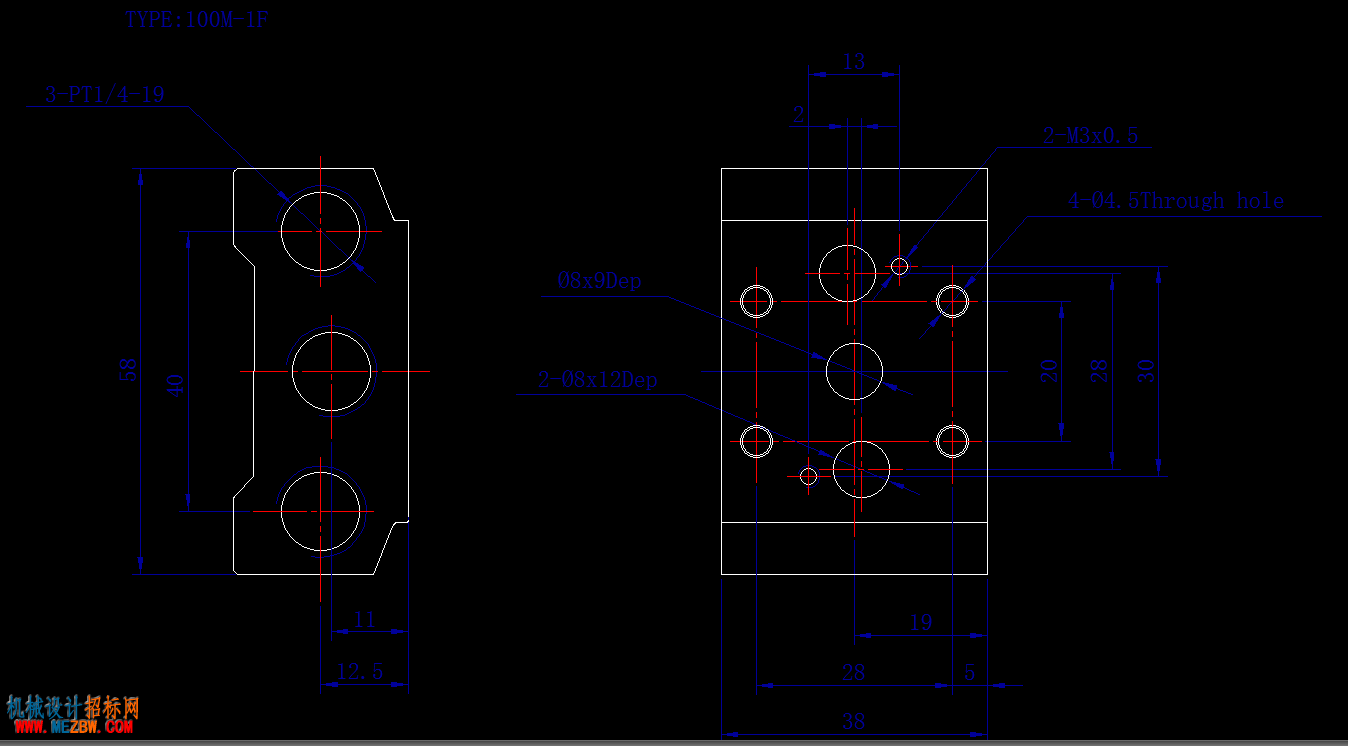Pick the 30 vertical dimension text

tap(1147, 371)
